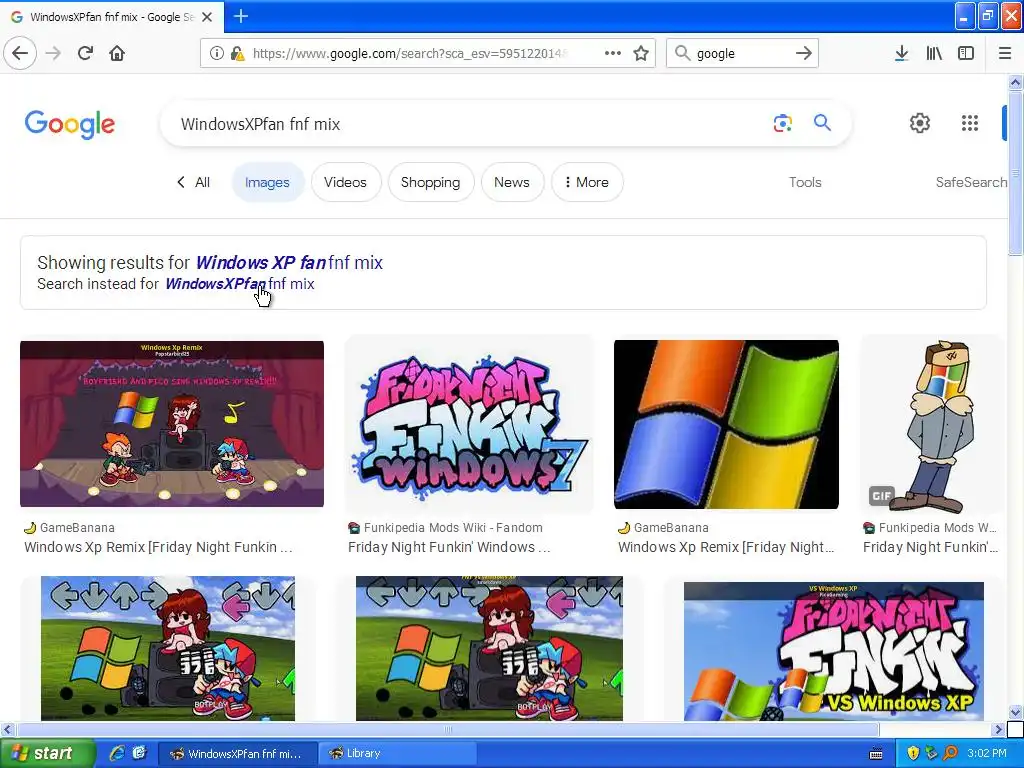Open the SafeSearch dropdown
1024x768 pixels.
coord(971,182)
